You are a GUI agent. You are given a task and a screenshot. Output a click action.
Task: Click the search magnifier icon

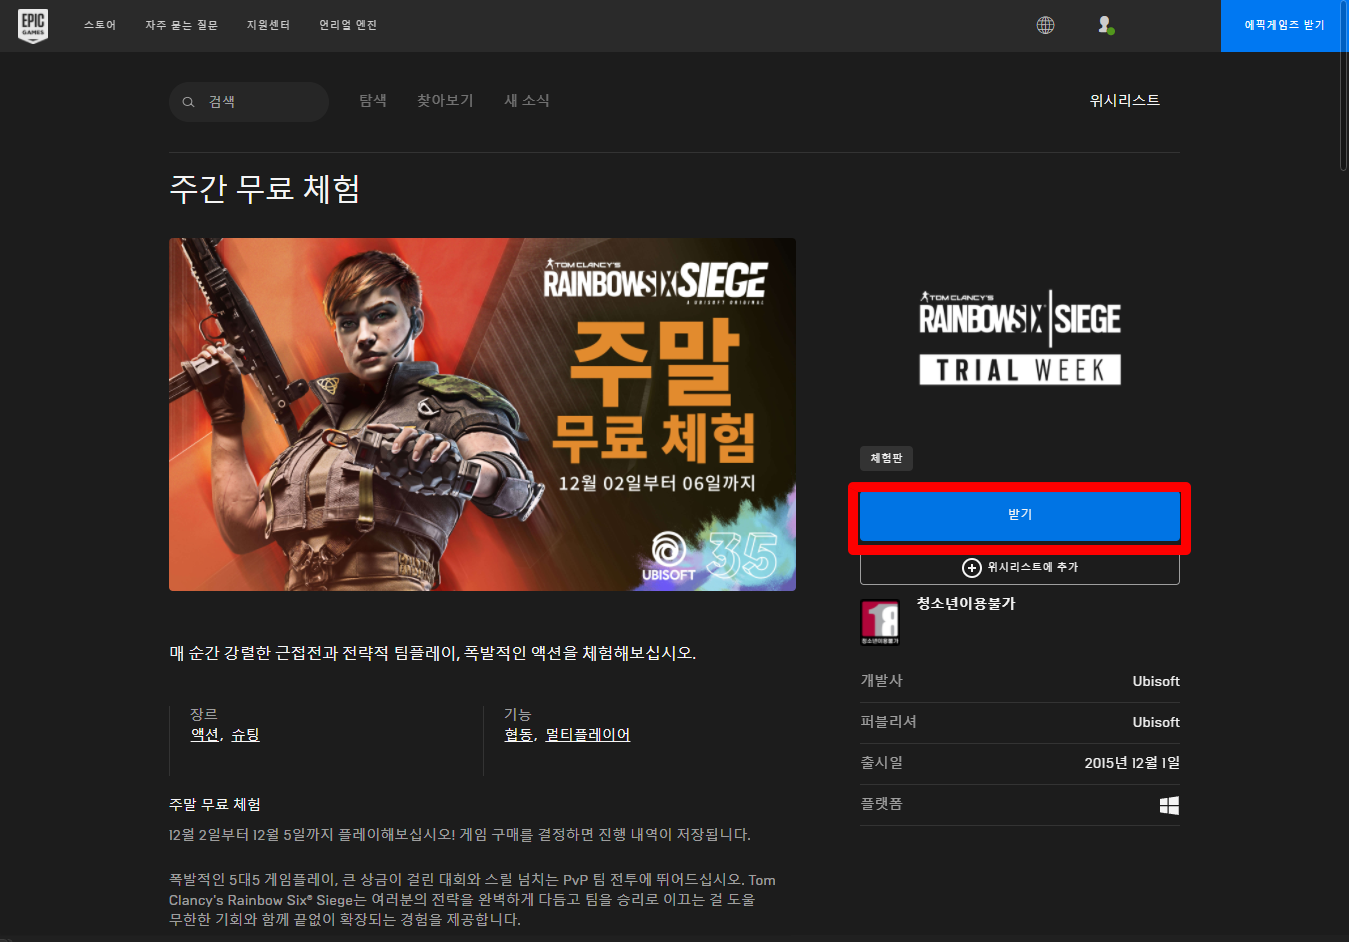[x=188, y=102]
